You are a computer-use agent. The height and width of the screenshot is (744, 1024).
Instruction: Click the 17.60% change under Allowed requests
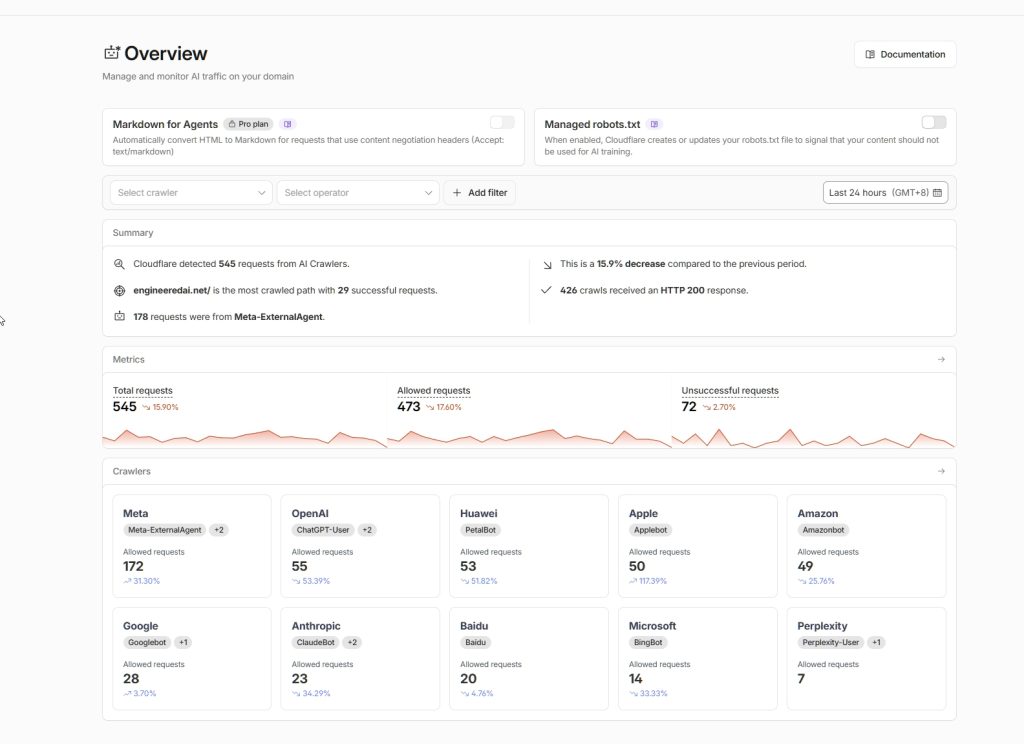(444, 407)
